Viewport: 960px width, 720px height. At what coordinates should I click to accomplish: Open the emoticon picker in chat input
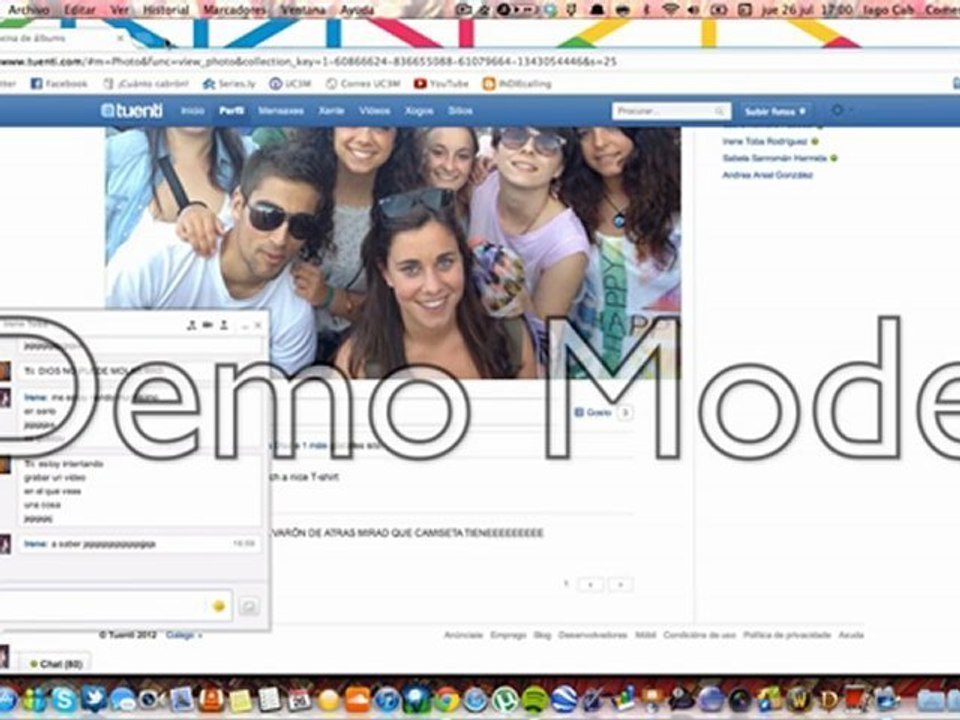pyautogui.click(x=219, y=606)
